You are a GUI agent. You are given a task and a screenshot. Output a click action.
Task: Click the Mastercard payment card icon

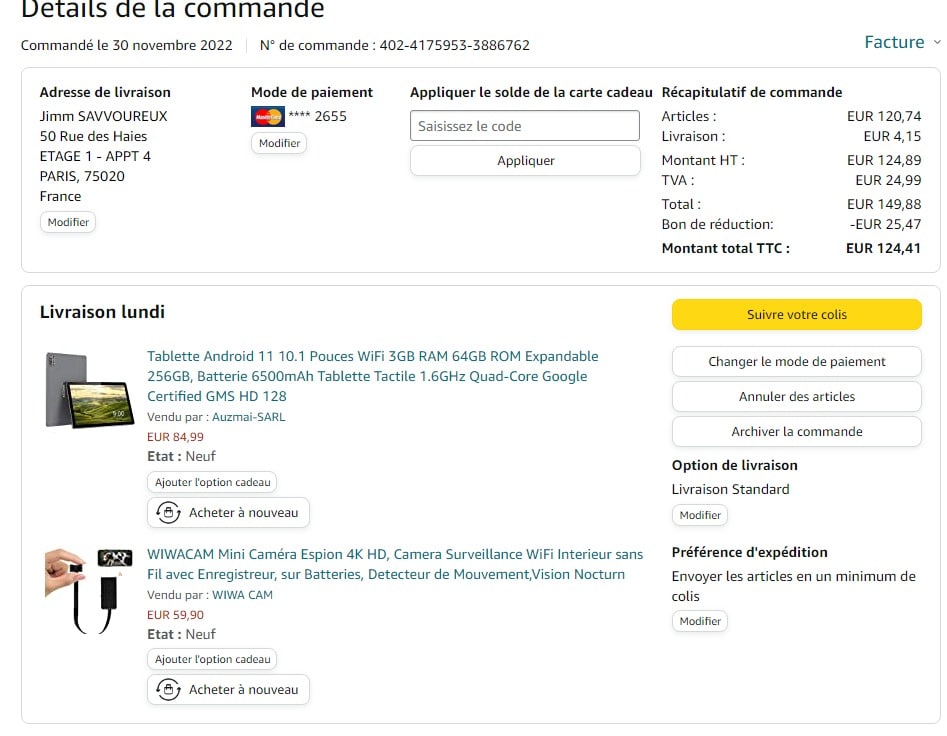(267, 116)
